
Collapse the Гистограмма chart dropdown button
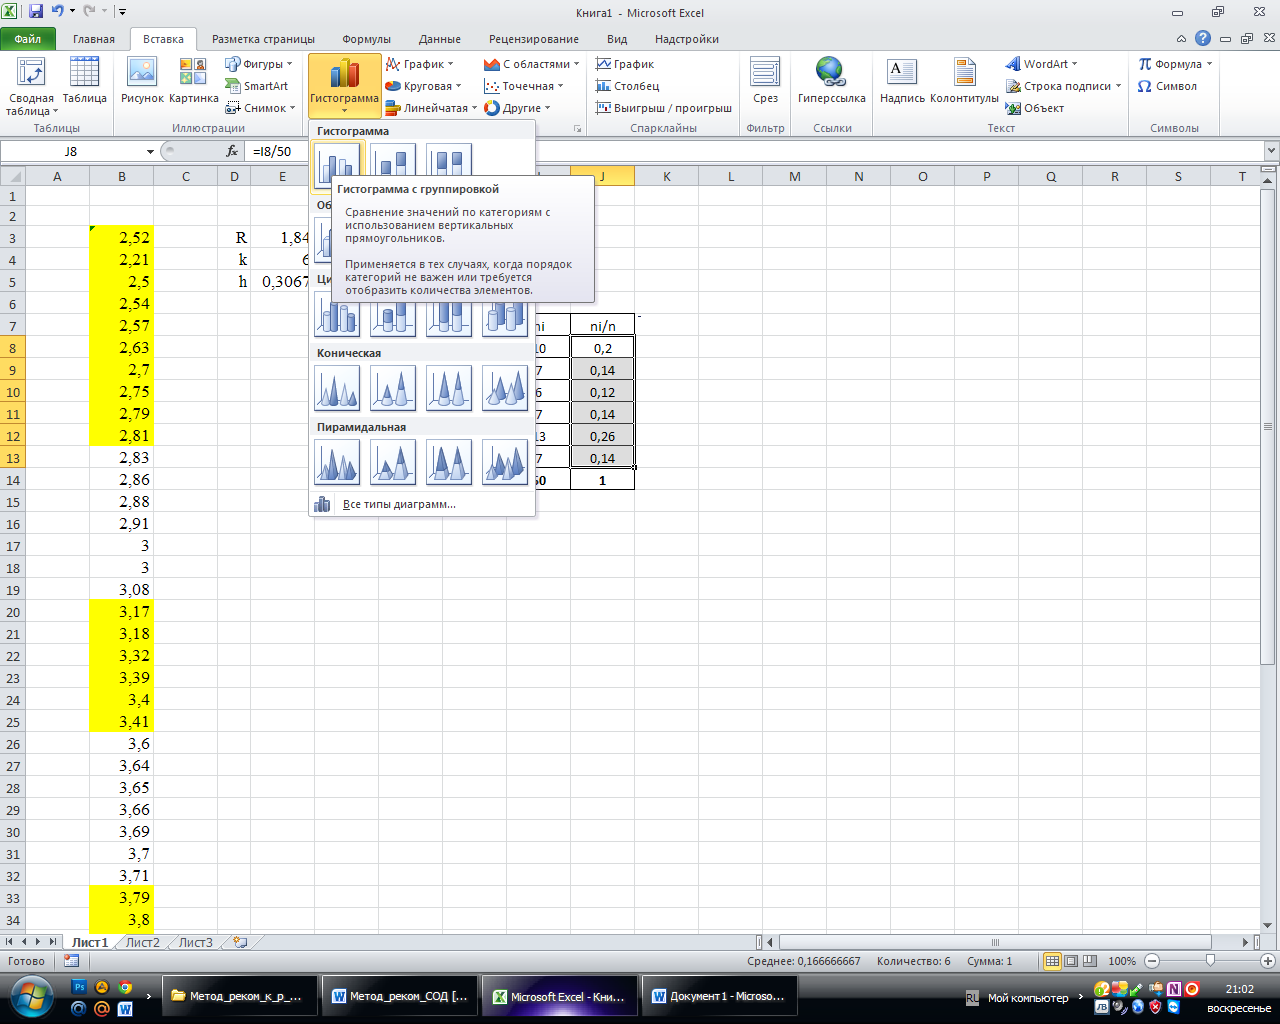pos(344,86)
